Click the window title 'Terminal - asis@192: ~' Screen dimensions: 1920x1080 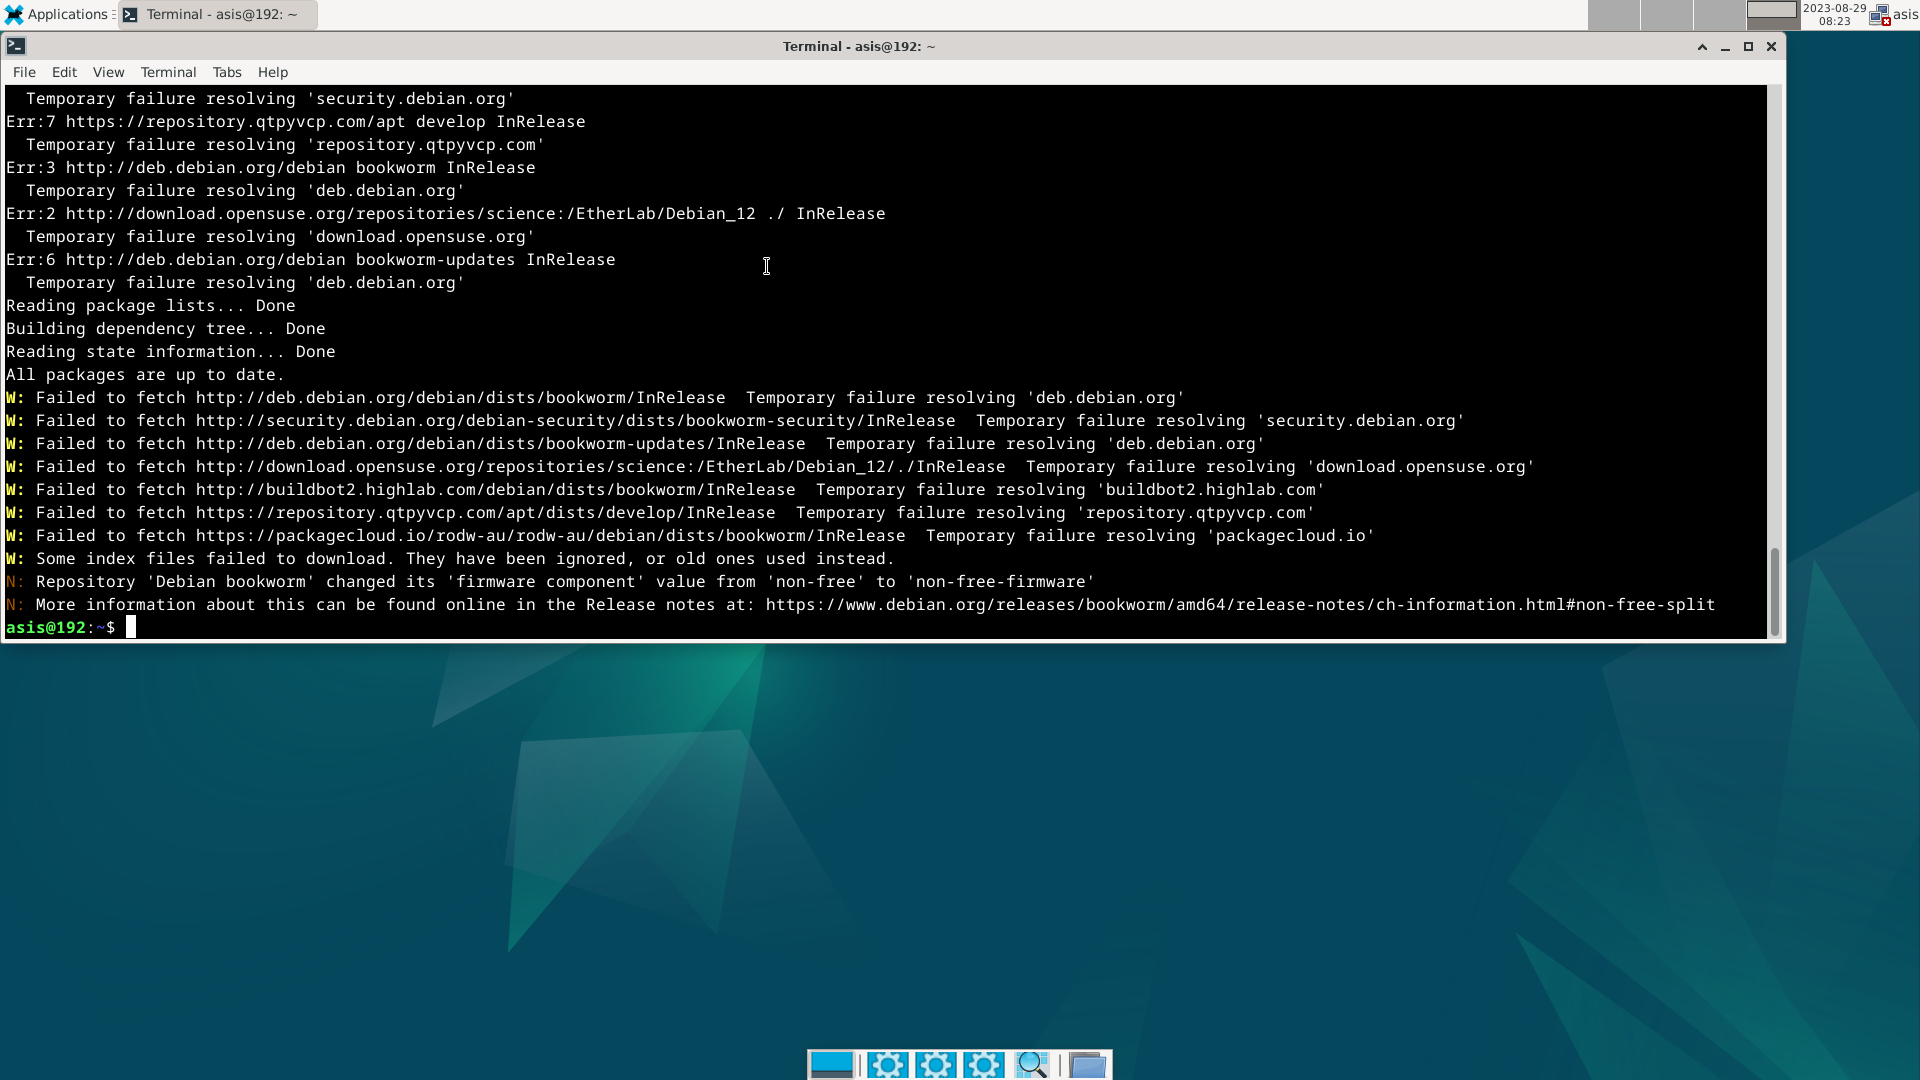[858, 47]
